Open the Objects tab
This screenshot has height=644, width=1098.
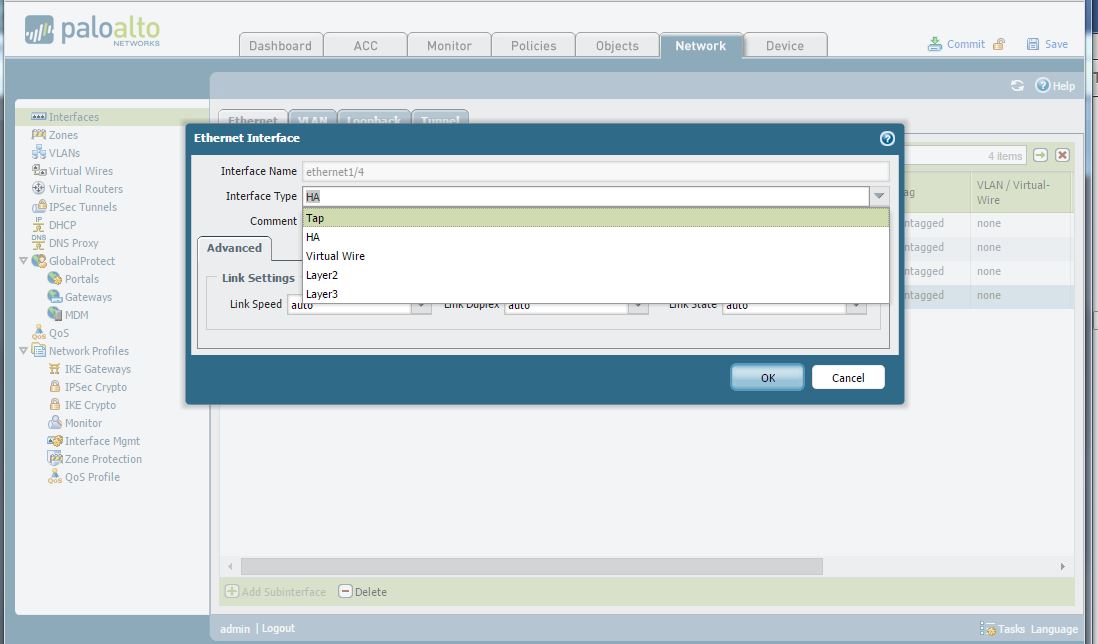[617, 46]
